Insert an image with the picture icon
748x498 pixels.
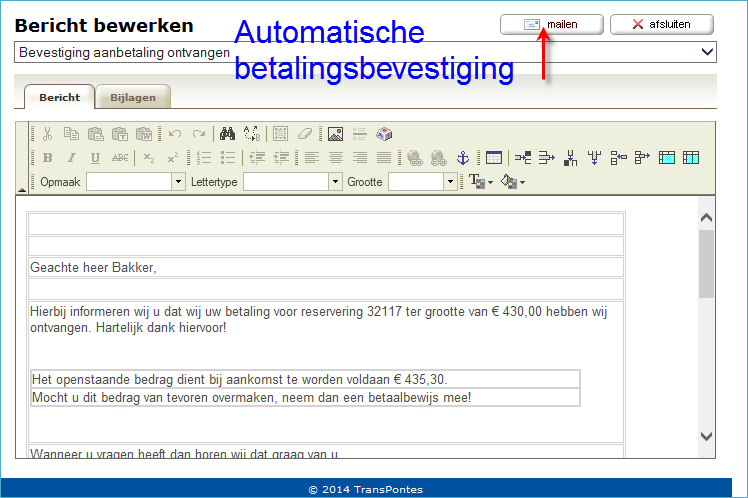pyautogui.click(x=336, y=133)
